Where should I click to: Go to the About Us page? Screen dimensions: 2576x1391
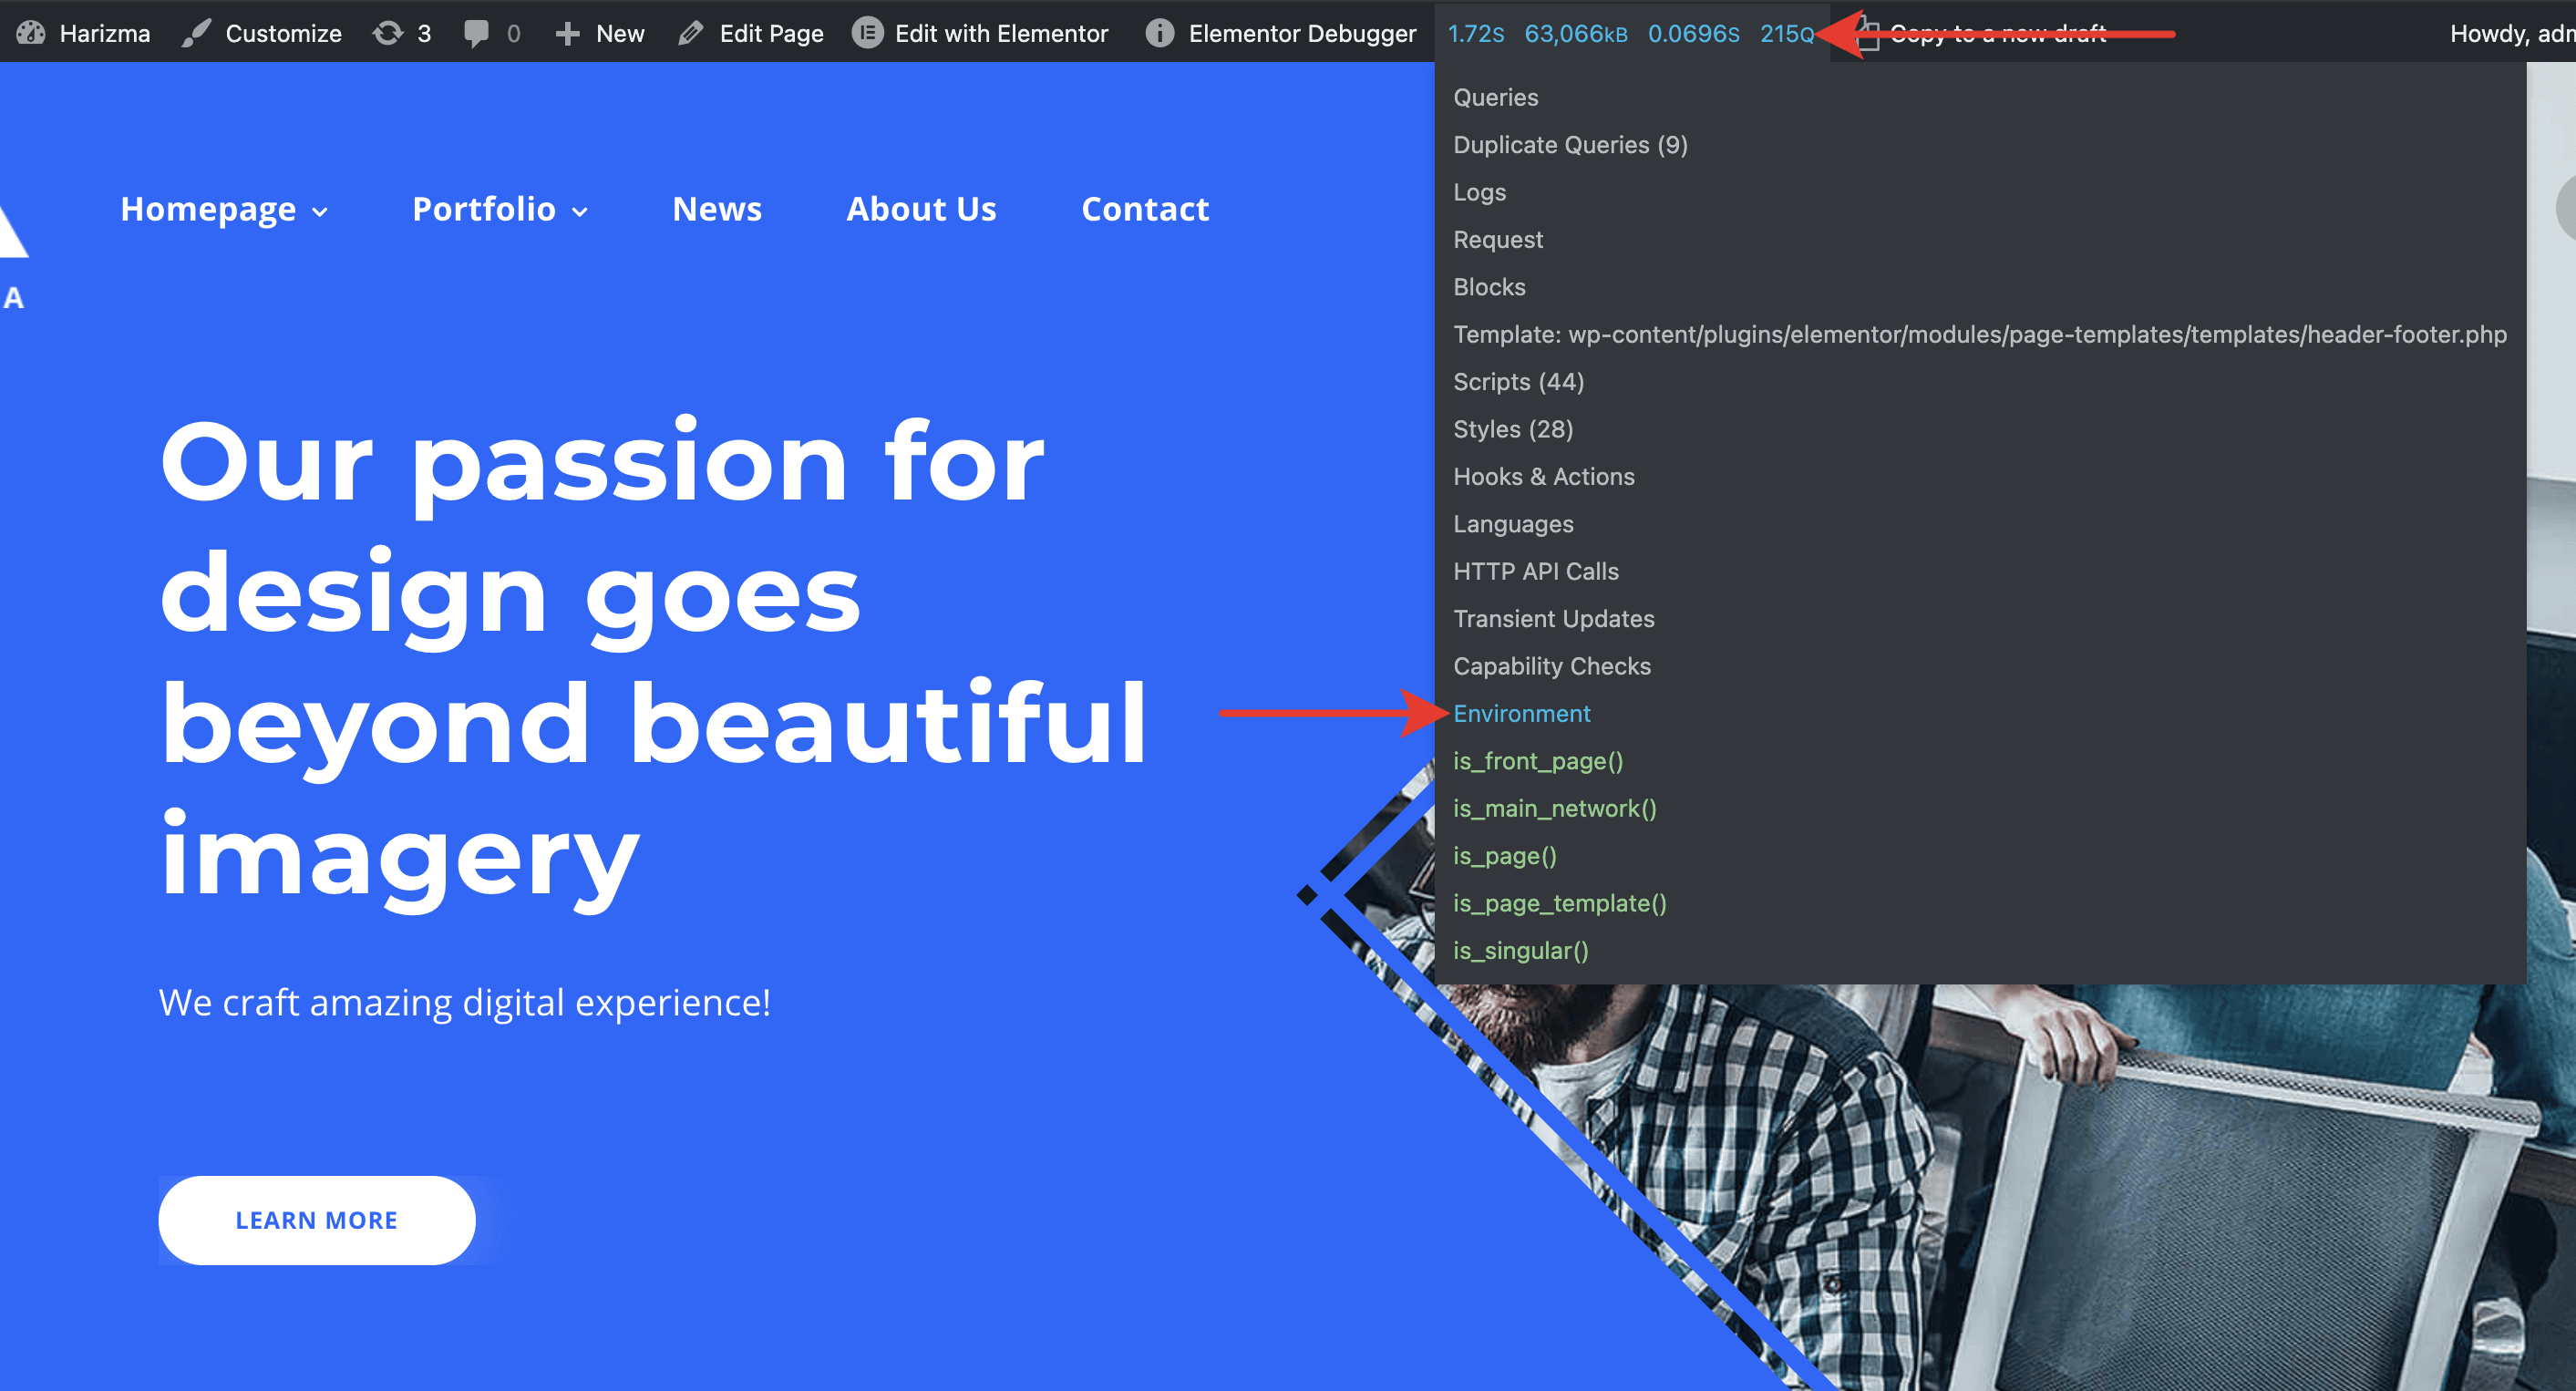pyautogui.click(x=921, y=209)
